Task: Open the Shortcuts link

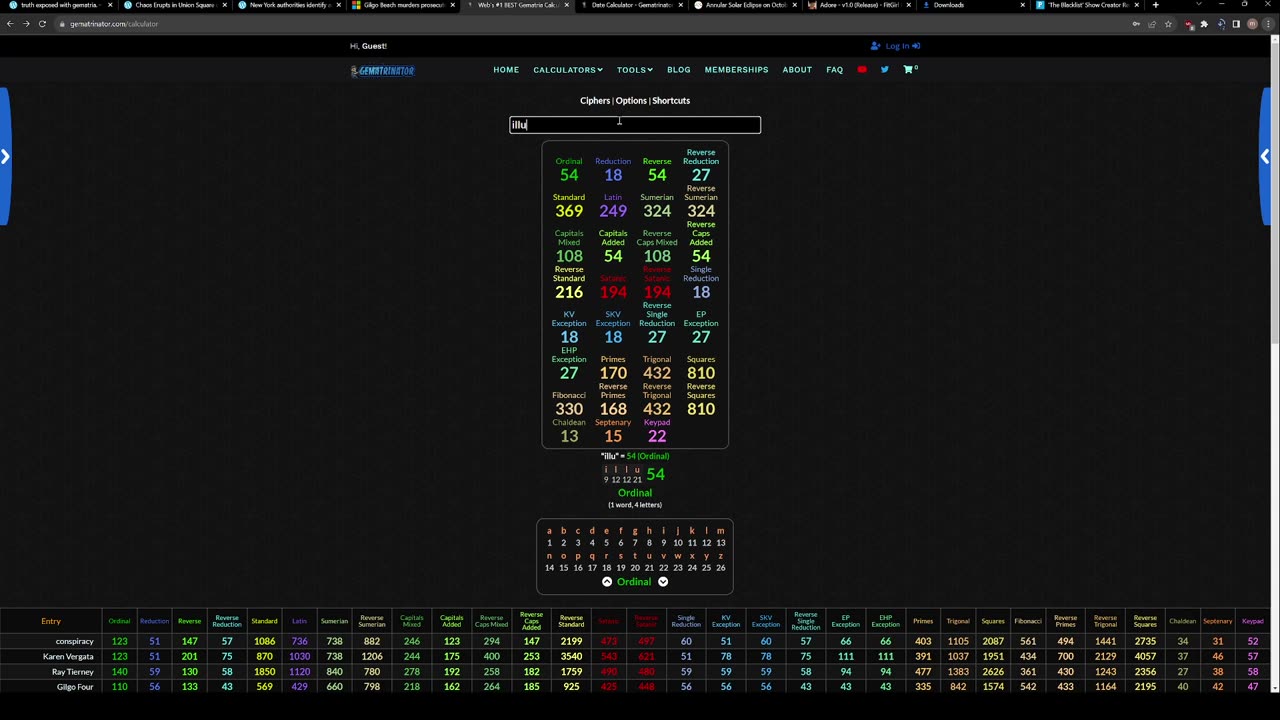Action: (x=671, y=101)
